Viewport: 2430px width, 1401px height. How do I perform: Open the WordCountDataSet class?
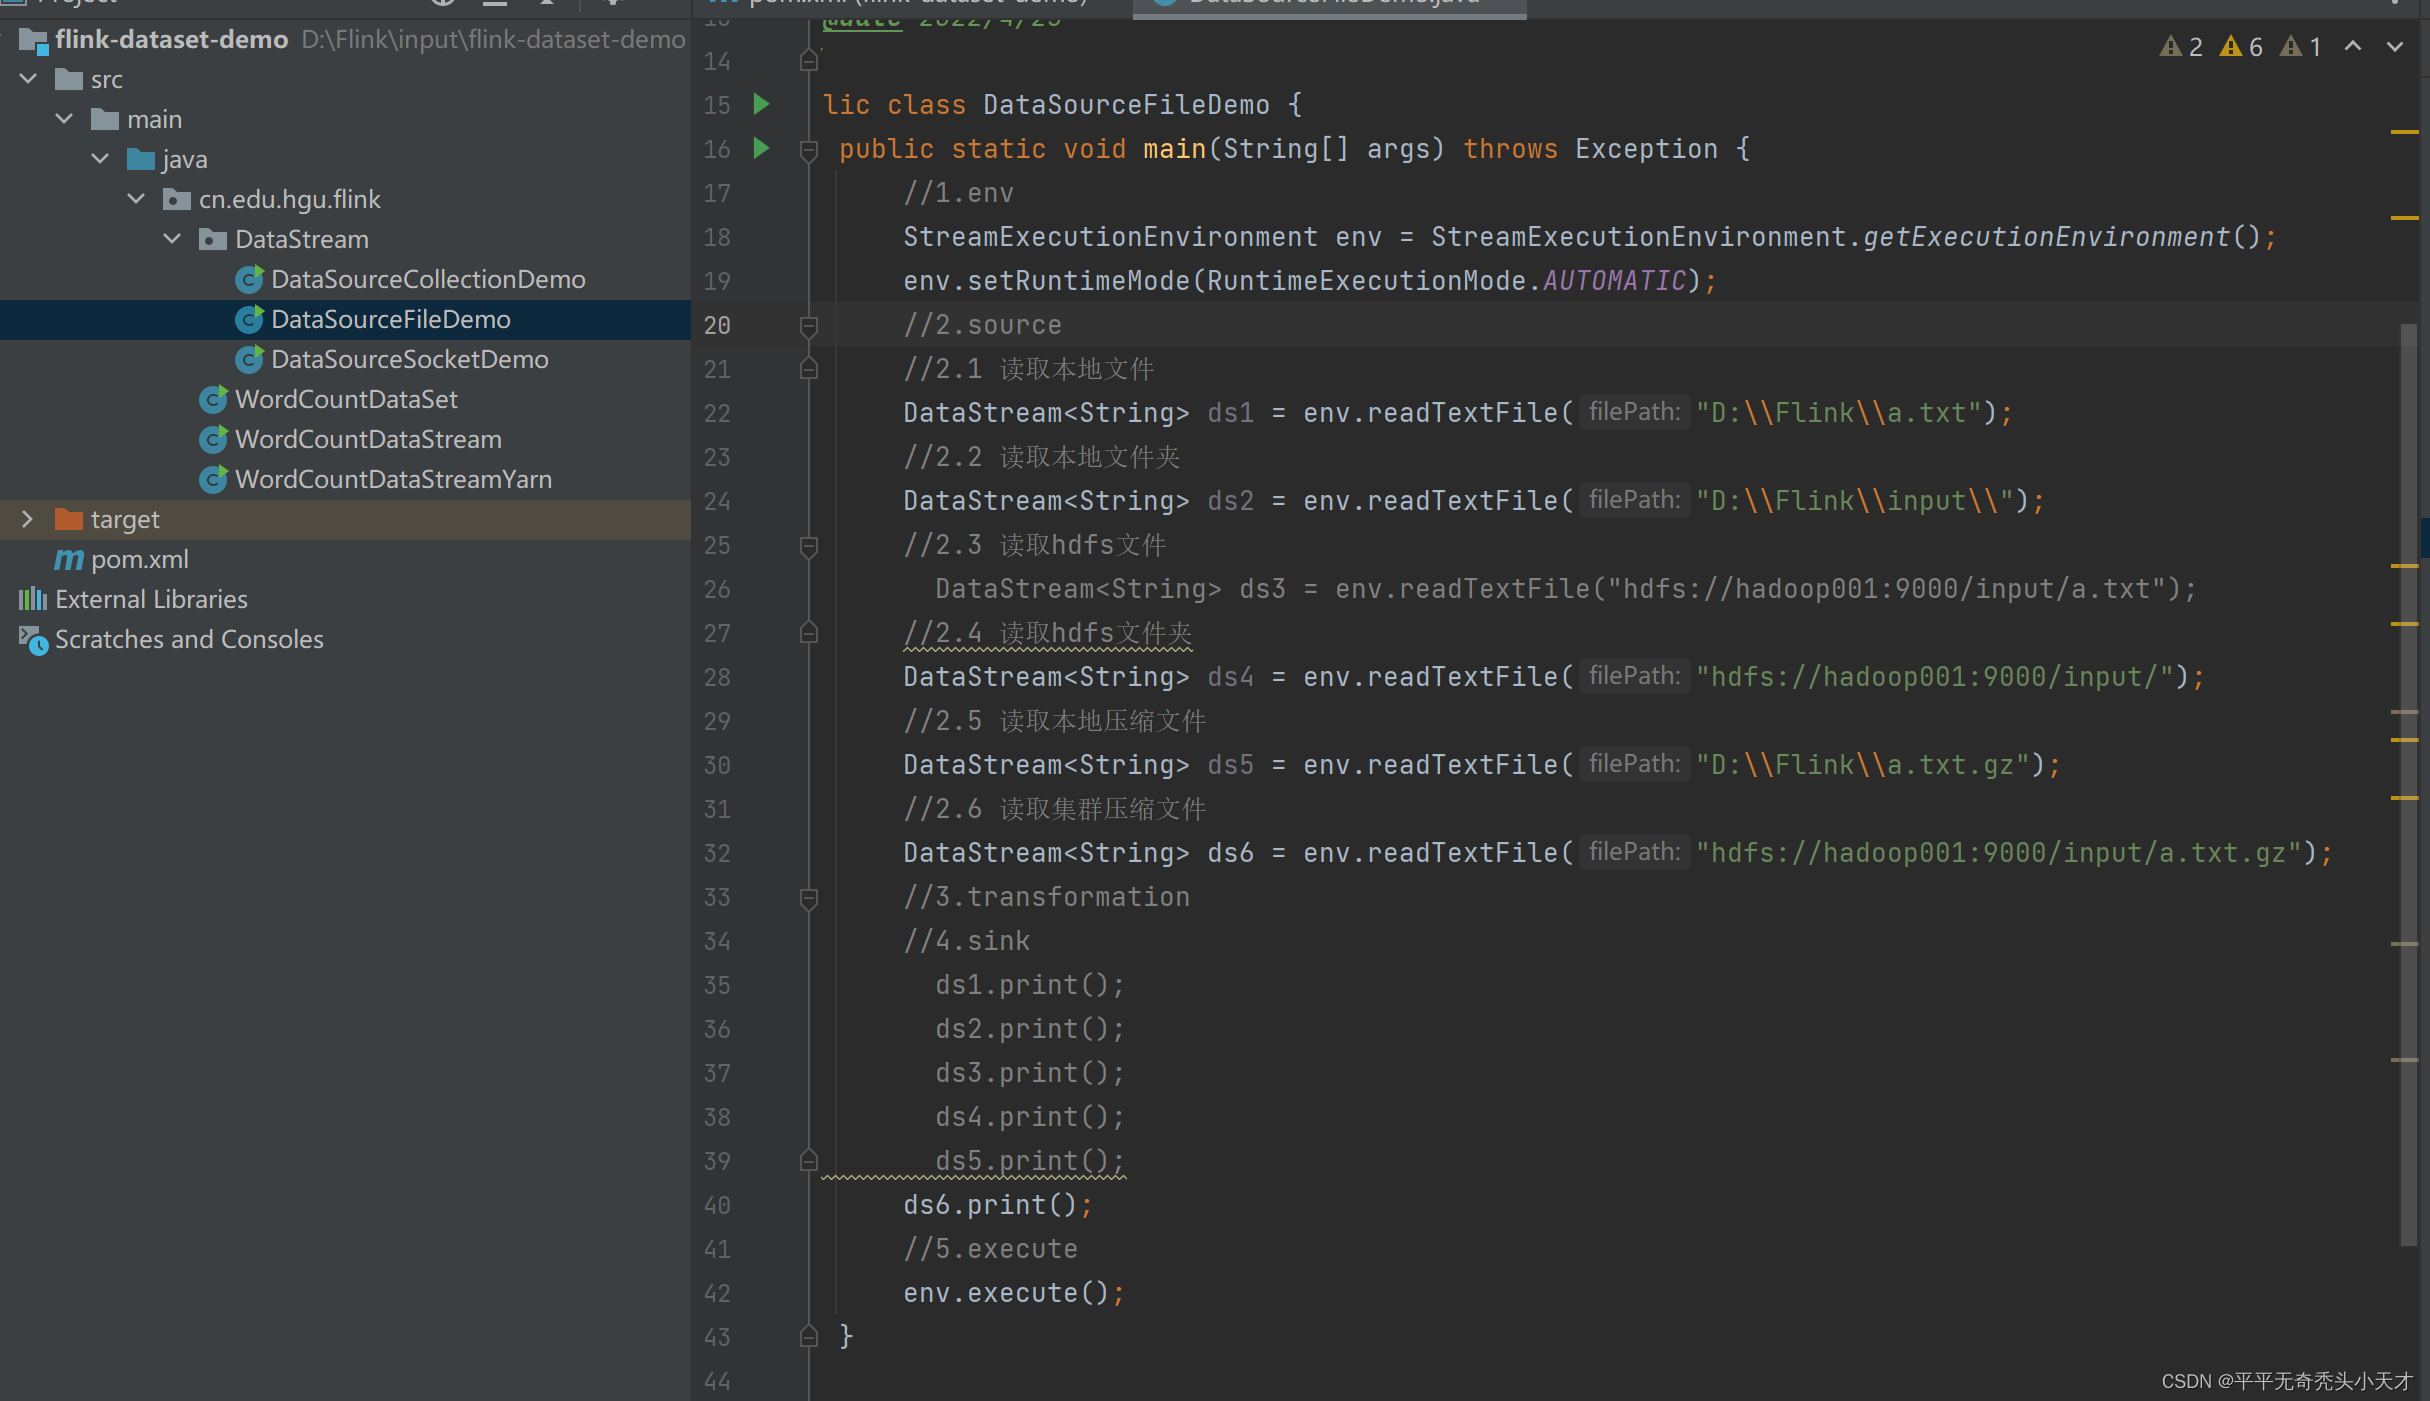coord(346,399)
